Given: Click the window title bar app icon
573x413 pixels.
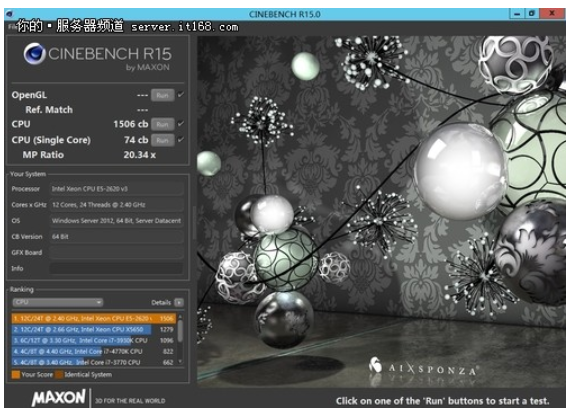Looking at the screenshot, I should pos(10,14).
